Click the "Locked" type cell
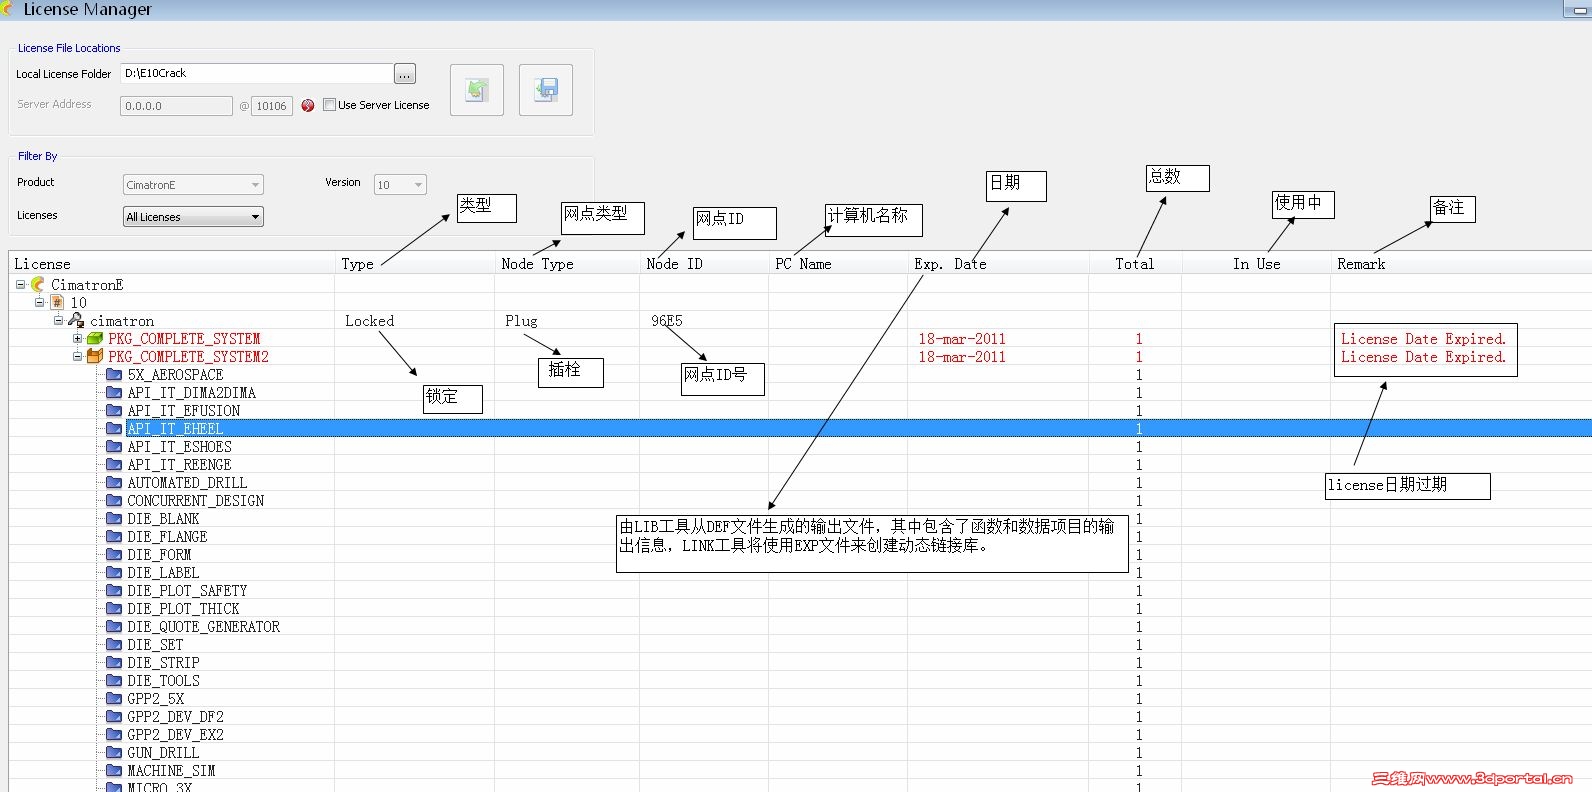 click(370, 321)
